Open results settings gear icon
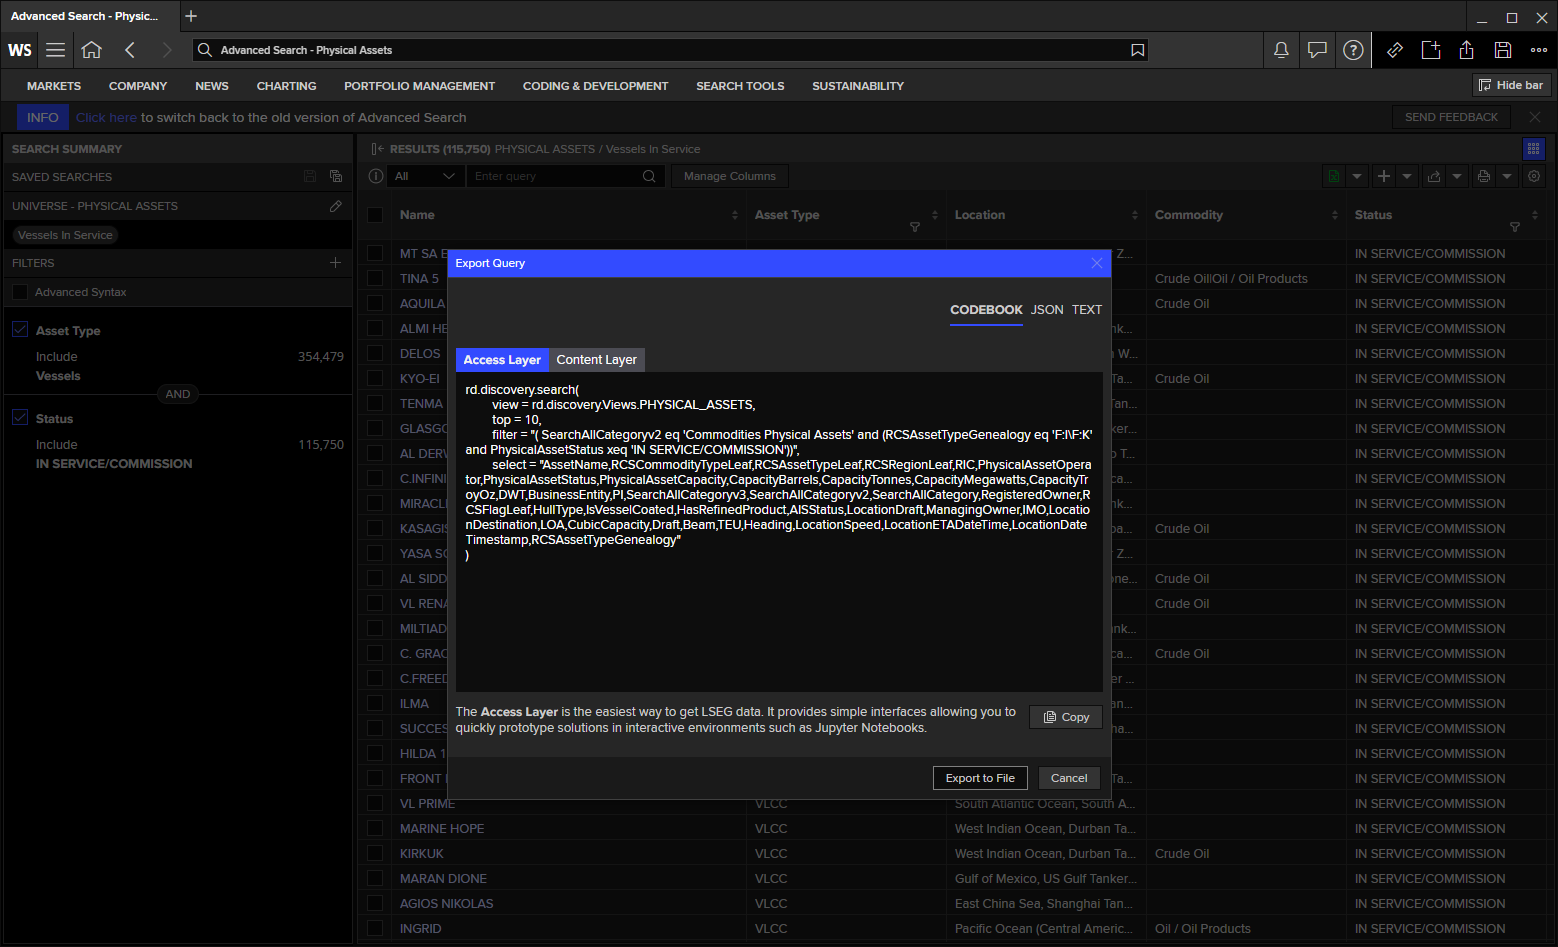 click(1534, 176)
